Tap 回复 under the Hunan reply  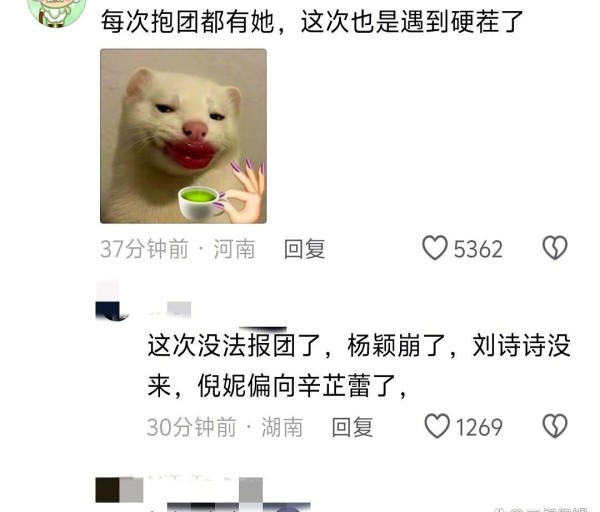[x=352, y=427]
